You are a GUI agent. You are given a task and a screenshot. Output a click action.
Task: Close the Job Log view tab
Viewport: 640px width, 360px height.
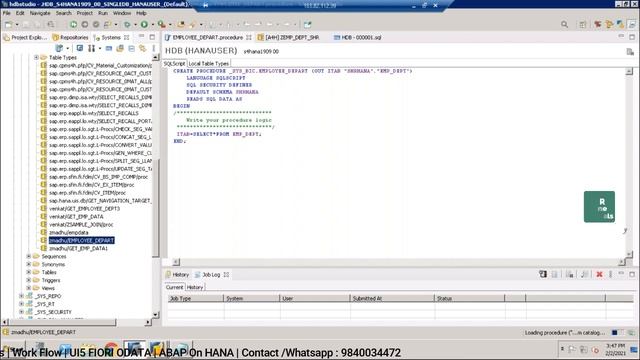226,275
